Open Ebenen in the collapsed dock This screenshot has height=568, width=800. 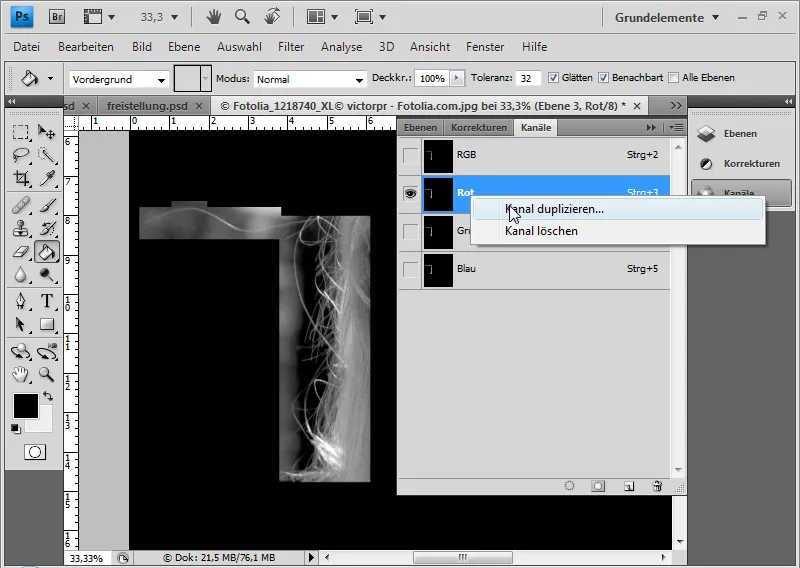[x=740, y=134]
